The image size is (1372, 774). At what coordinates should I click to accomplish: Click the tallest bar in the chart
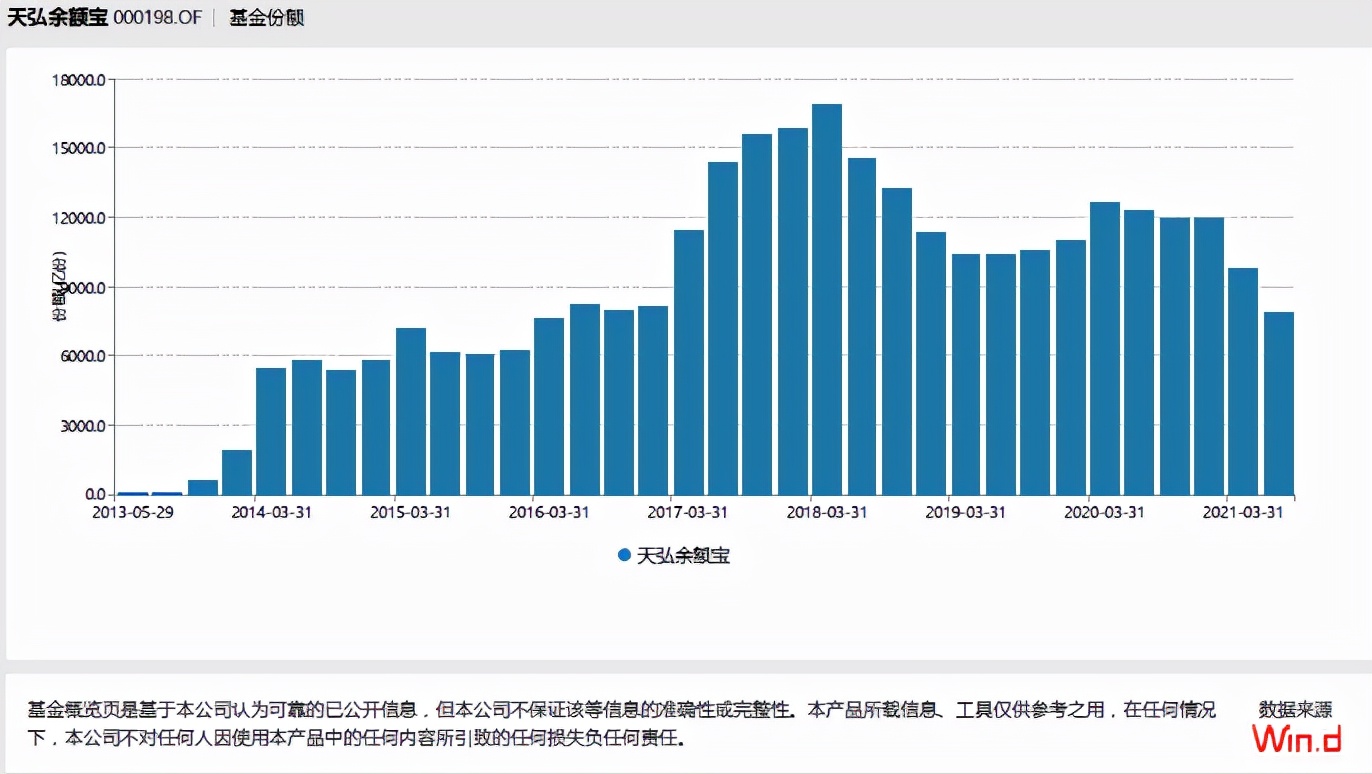827,299
